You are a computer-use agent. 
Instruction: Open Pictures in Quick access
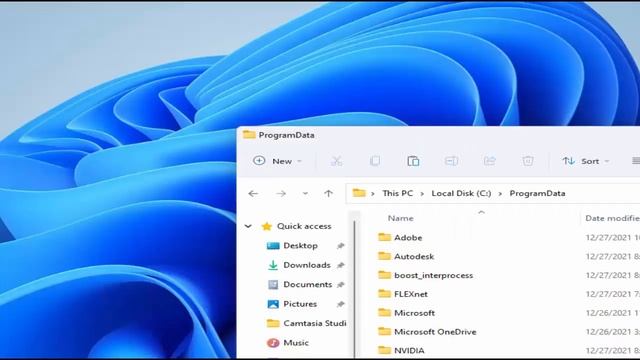coord(300,304)
